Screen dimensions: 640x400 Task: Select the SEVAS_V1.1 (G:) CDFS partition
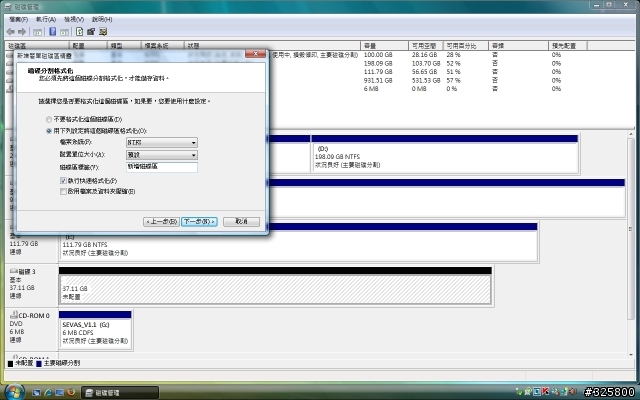pos(95,330)
